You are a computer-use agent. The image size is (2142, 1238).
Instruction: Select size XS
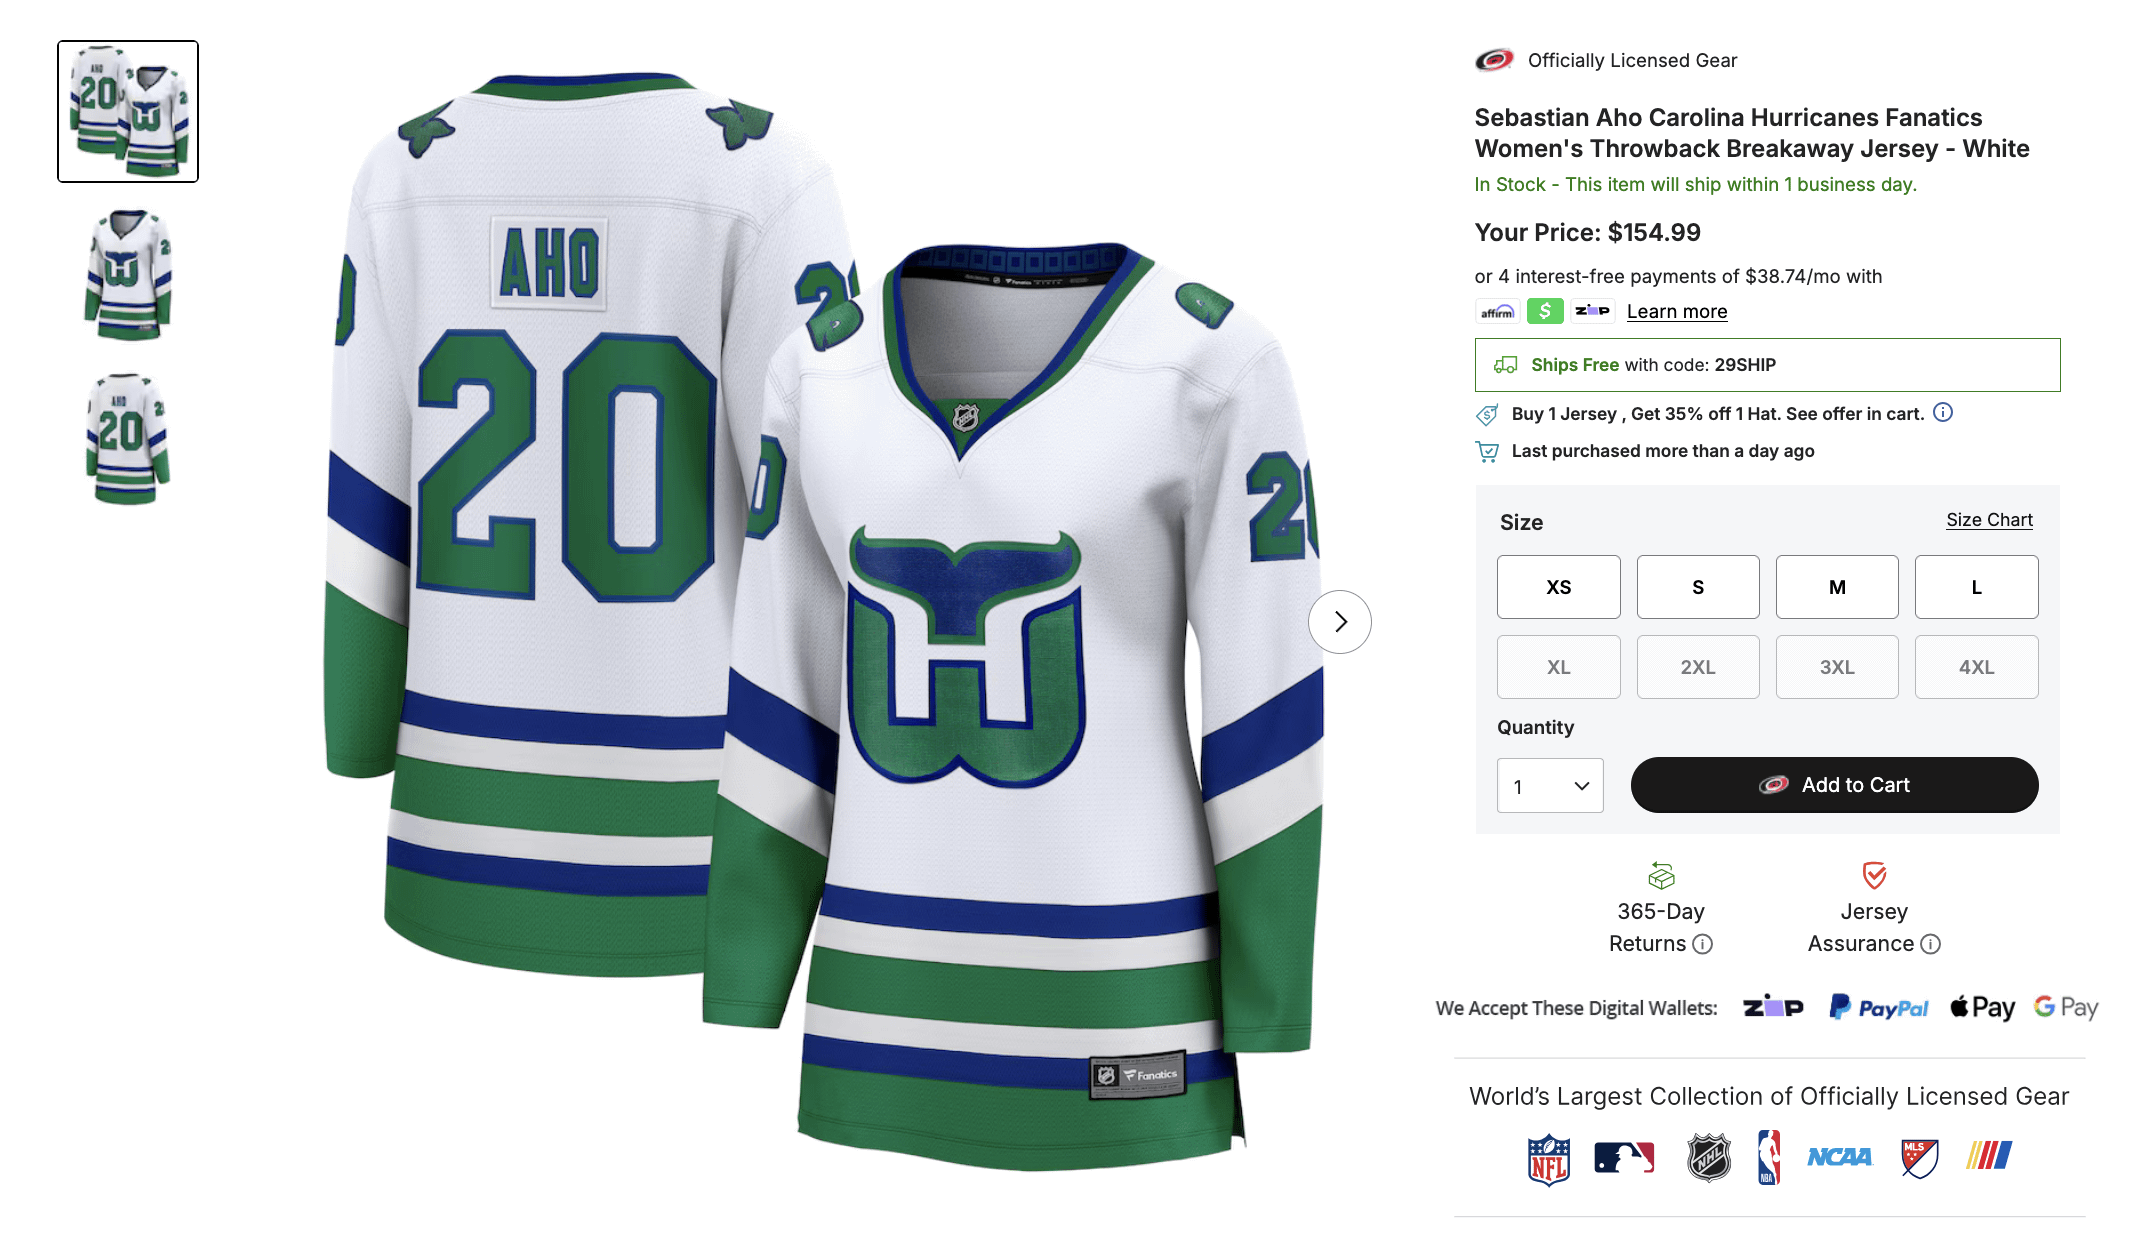tap(1558, 587)
